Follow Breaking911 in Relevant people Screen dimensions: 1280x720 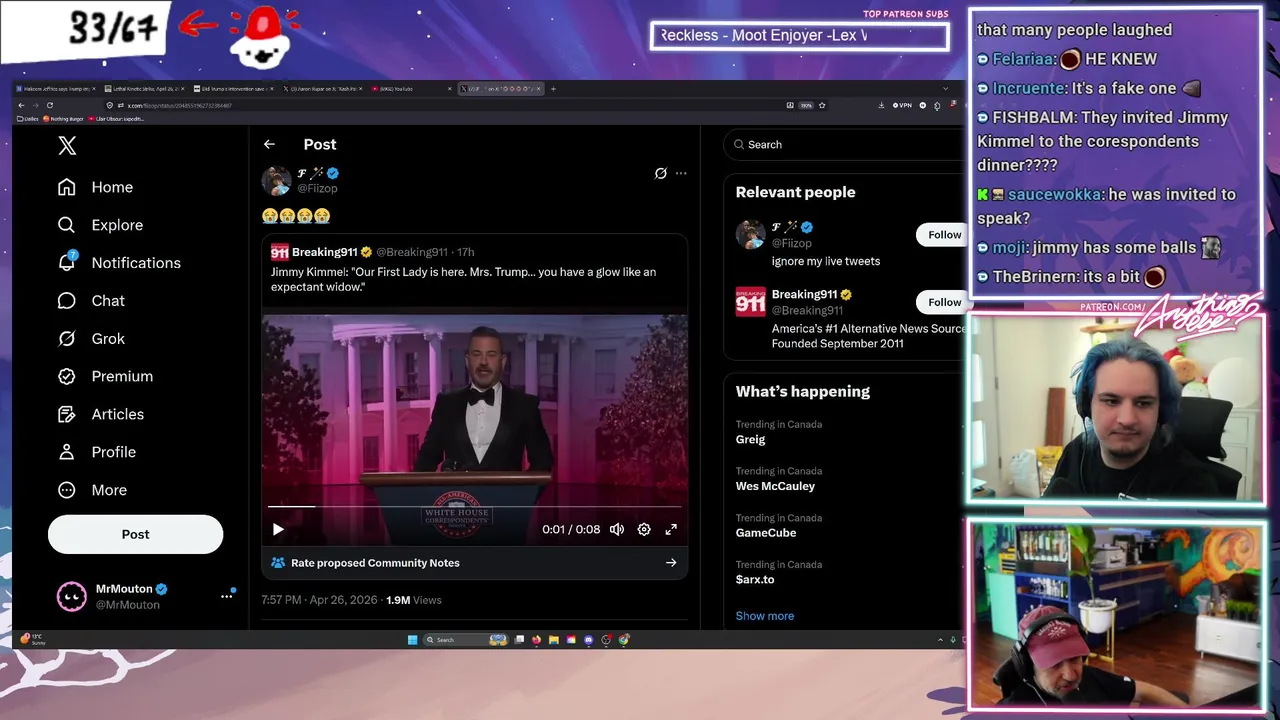click(x=944, y=302)
